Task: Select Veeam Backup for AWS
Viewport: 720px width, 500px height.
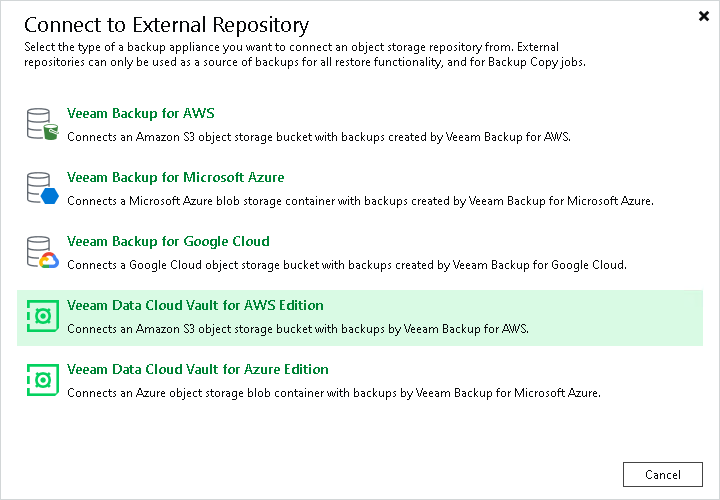Action: 141,113
